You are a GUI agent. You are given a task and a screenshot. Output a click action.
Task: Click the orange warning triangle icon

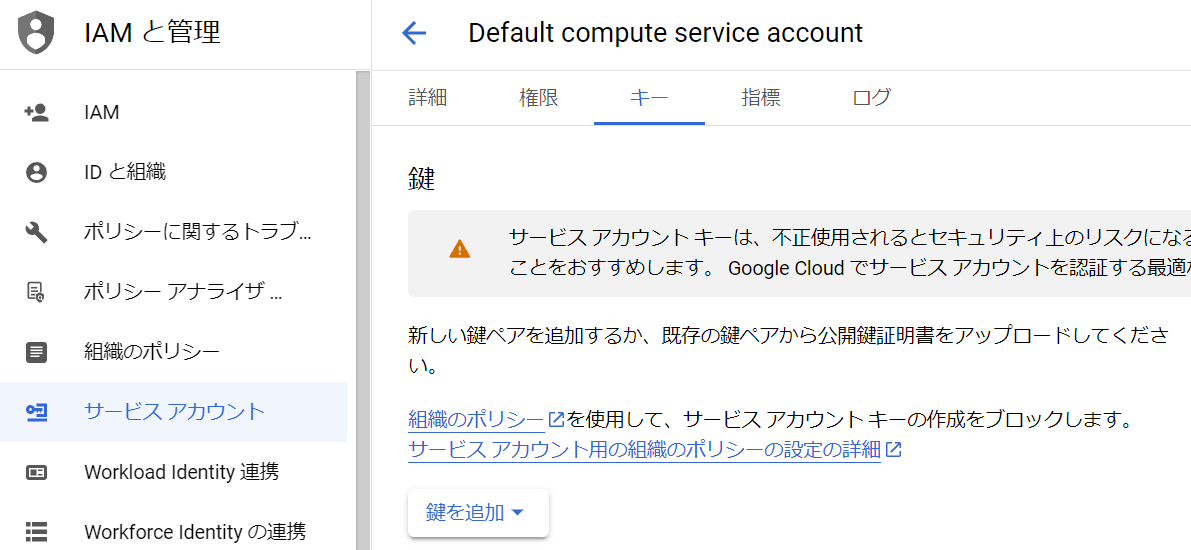pos(460,249)
